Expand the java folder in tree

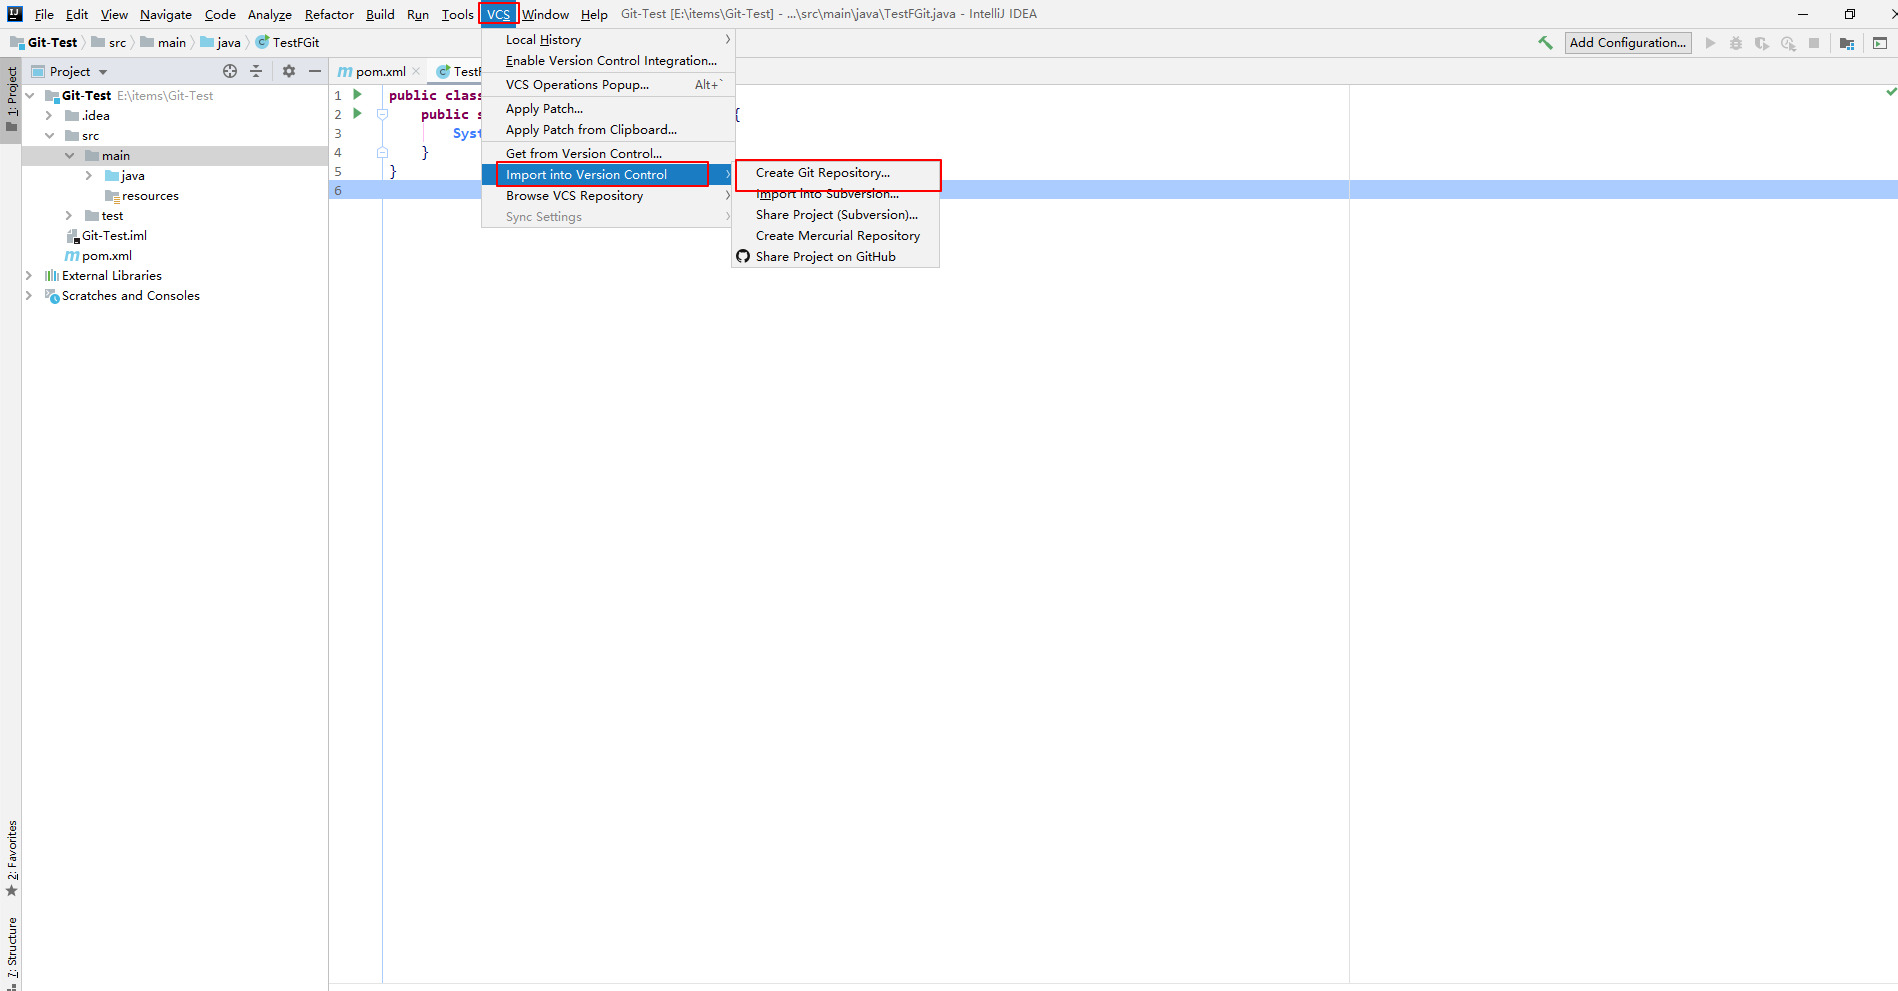pos(89,176)
